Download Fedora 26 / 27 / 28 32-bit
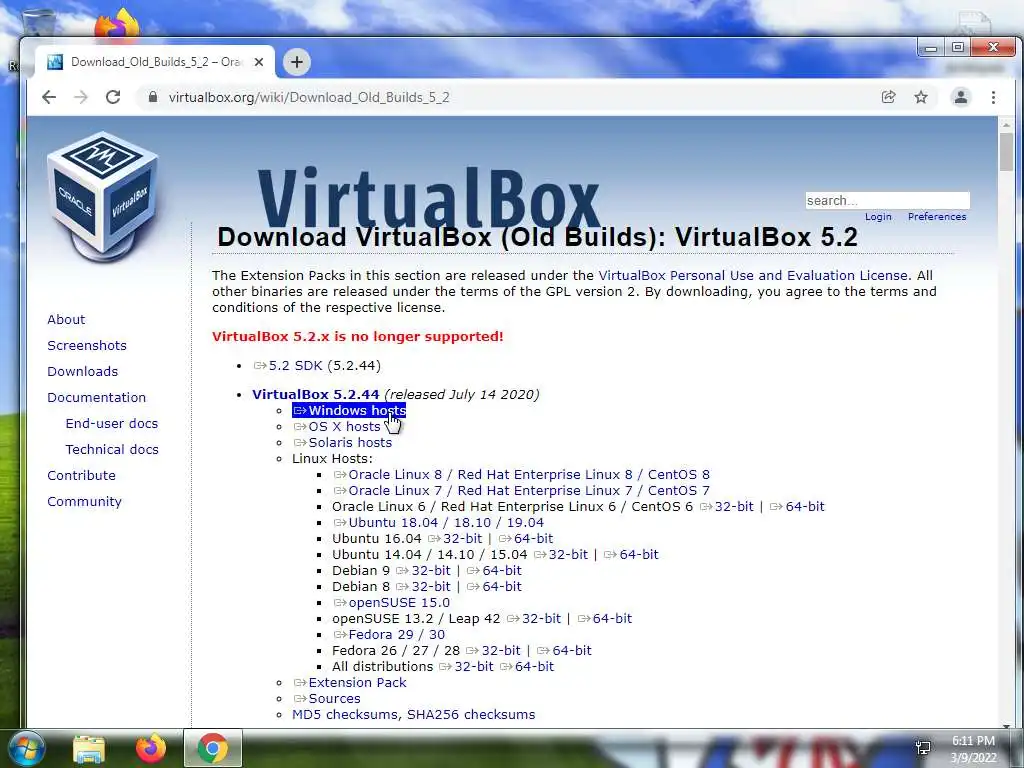The image size is (1024, 768). pyautogui.click(x=493, y=650)
